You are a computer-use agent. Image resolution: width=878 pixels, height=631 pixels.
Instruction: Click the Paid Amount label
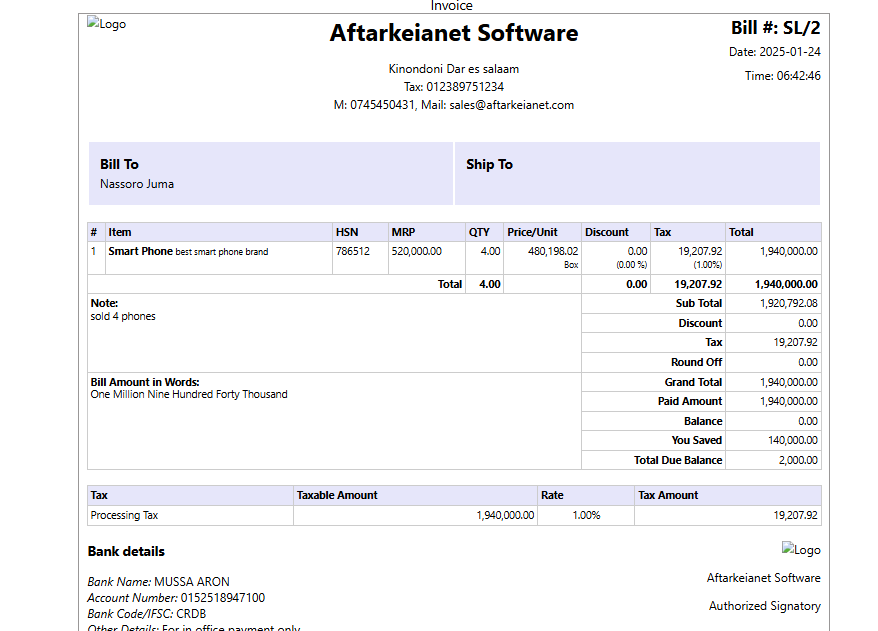(690, 401)
